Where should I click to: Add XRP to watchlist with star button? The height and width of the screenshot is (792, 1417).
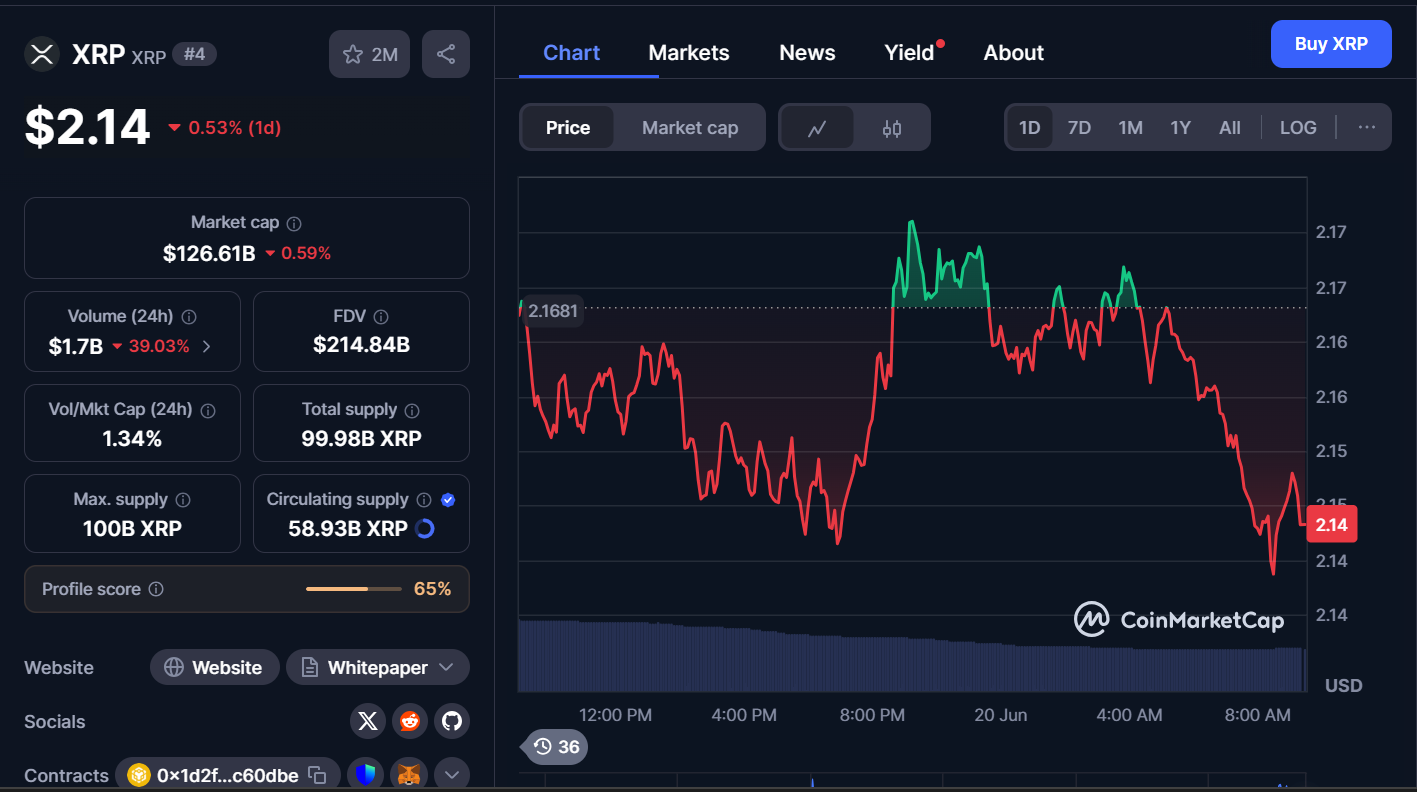370,54
